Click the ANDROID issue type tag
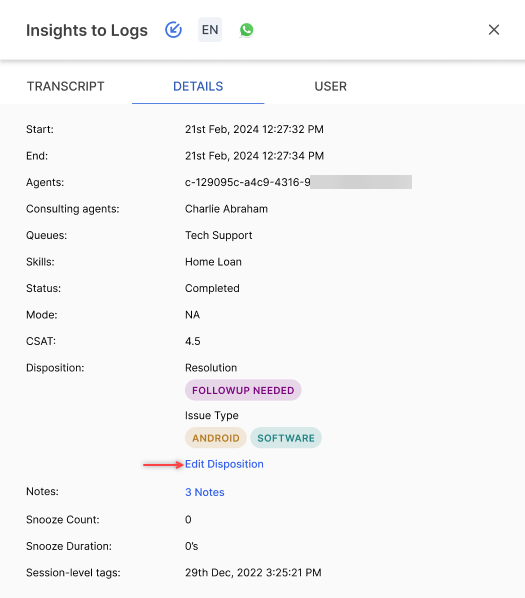 216,438
